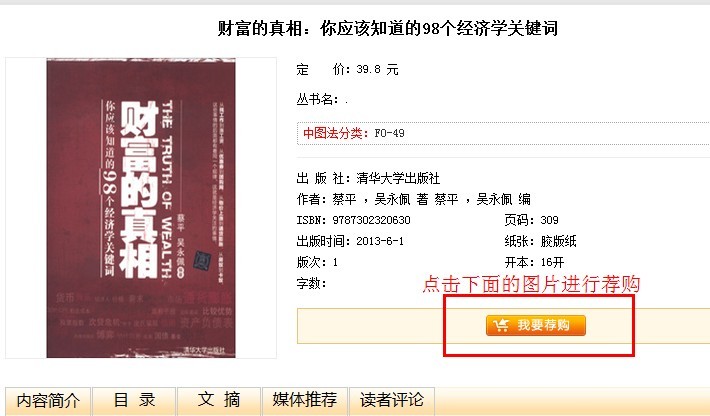Click the publication date 2013-6-1
Image resolution: width=710 pixels, height=416 pixels.
point(379,241)
